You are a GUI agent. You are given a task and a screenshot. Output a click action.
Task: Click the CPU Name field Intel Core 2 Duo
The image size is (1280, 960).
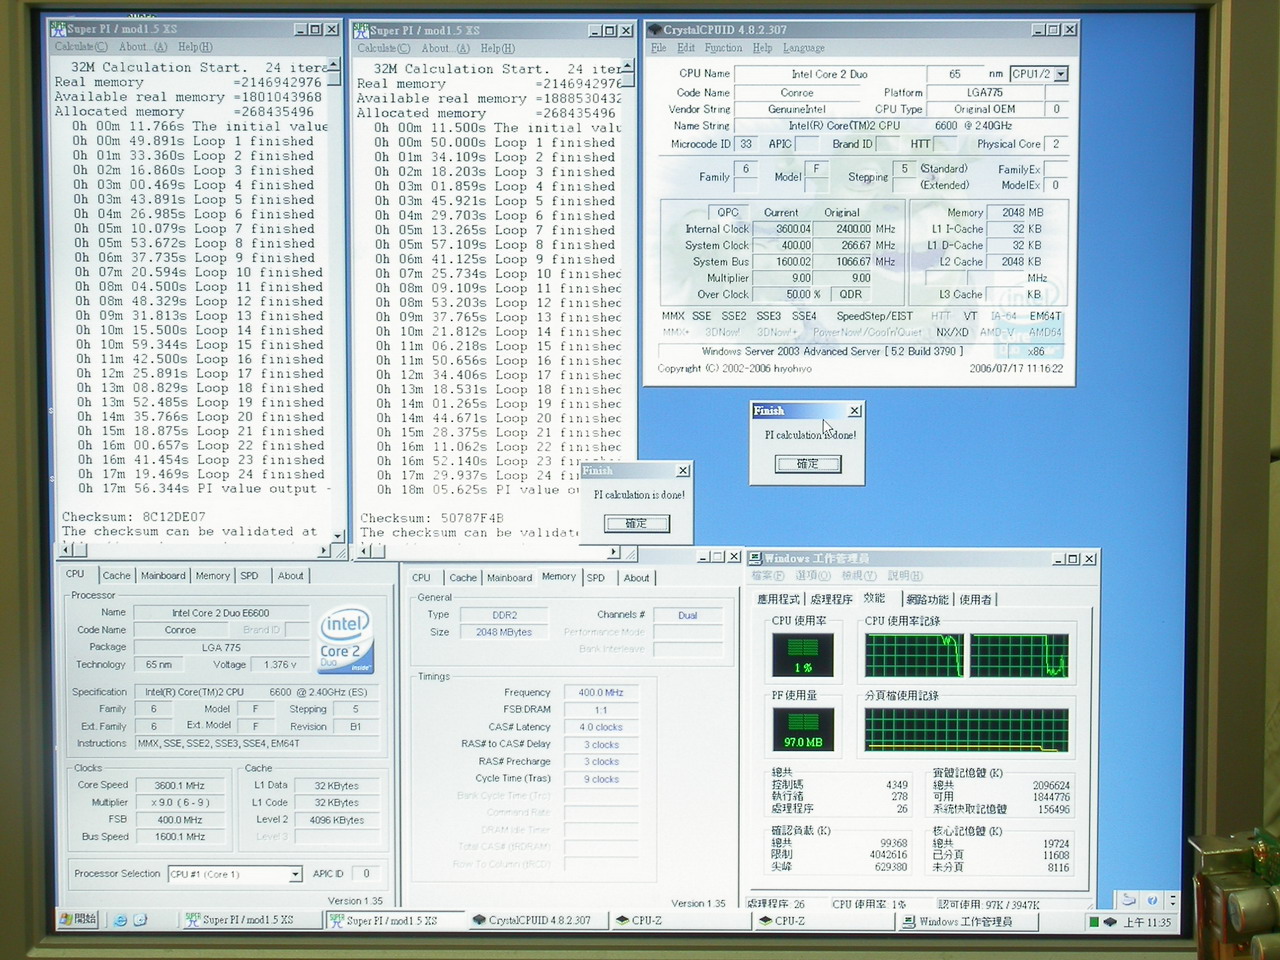pyautogui.click(x=829, y=74)
